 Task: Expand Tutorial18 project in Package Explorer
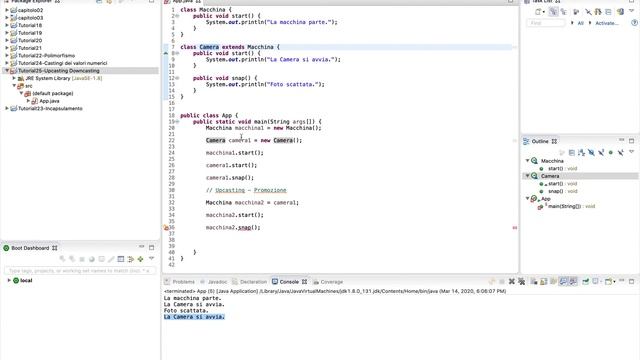click(7, 25)
